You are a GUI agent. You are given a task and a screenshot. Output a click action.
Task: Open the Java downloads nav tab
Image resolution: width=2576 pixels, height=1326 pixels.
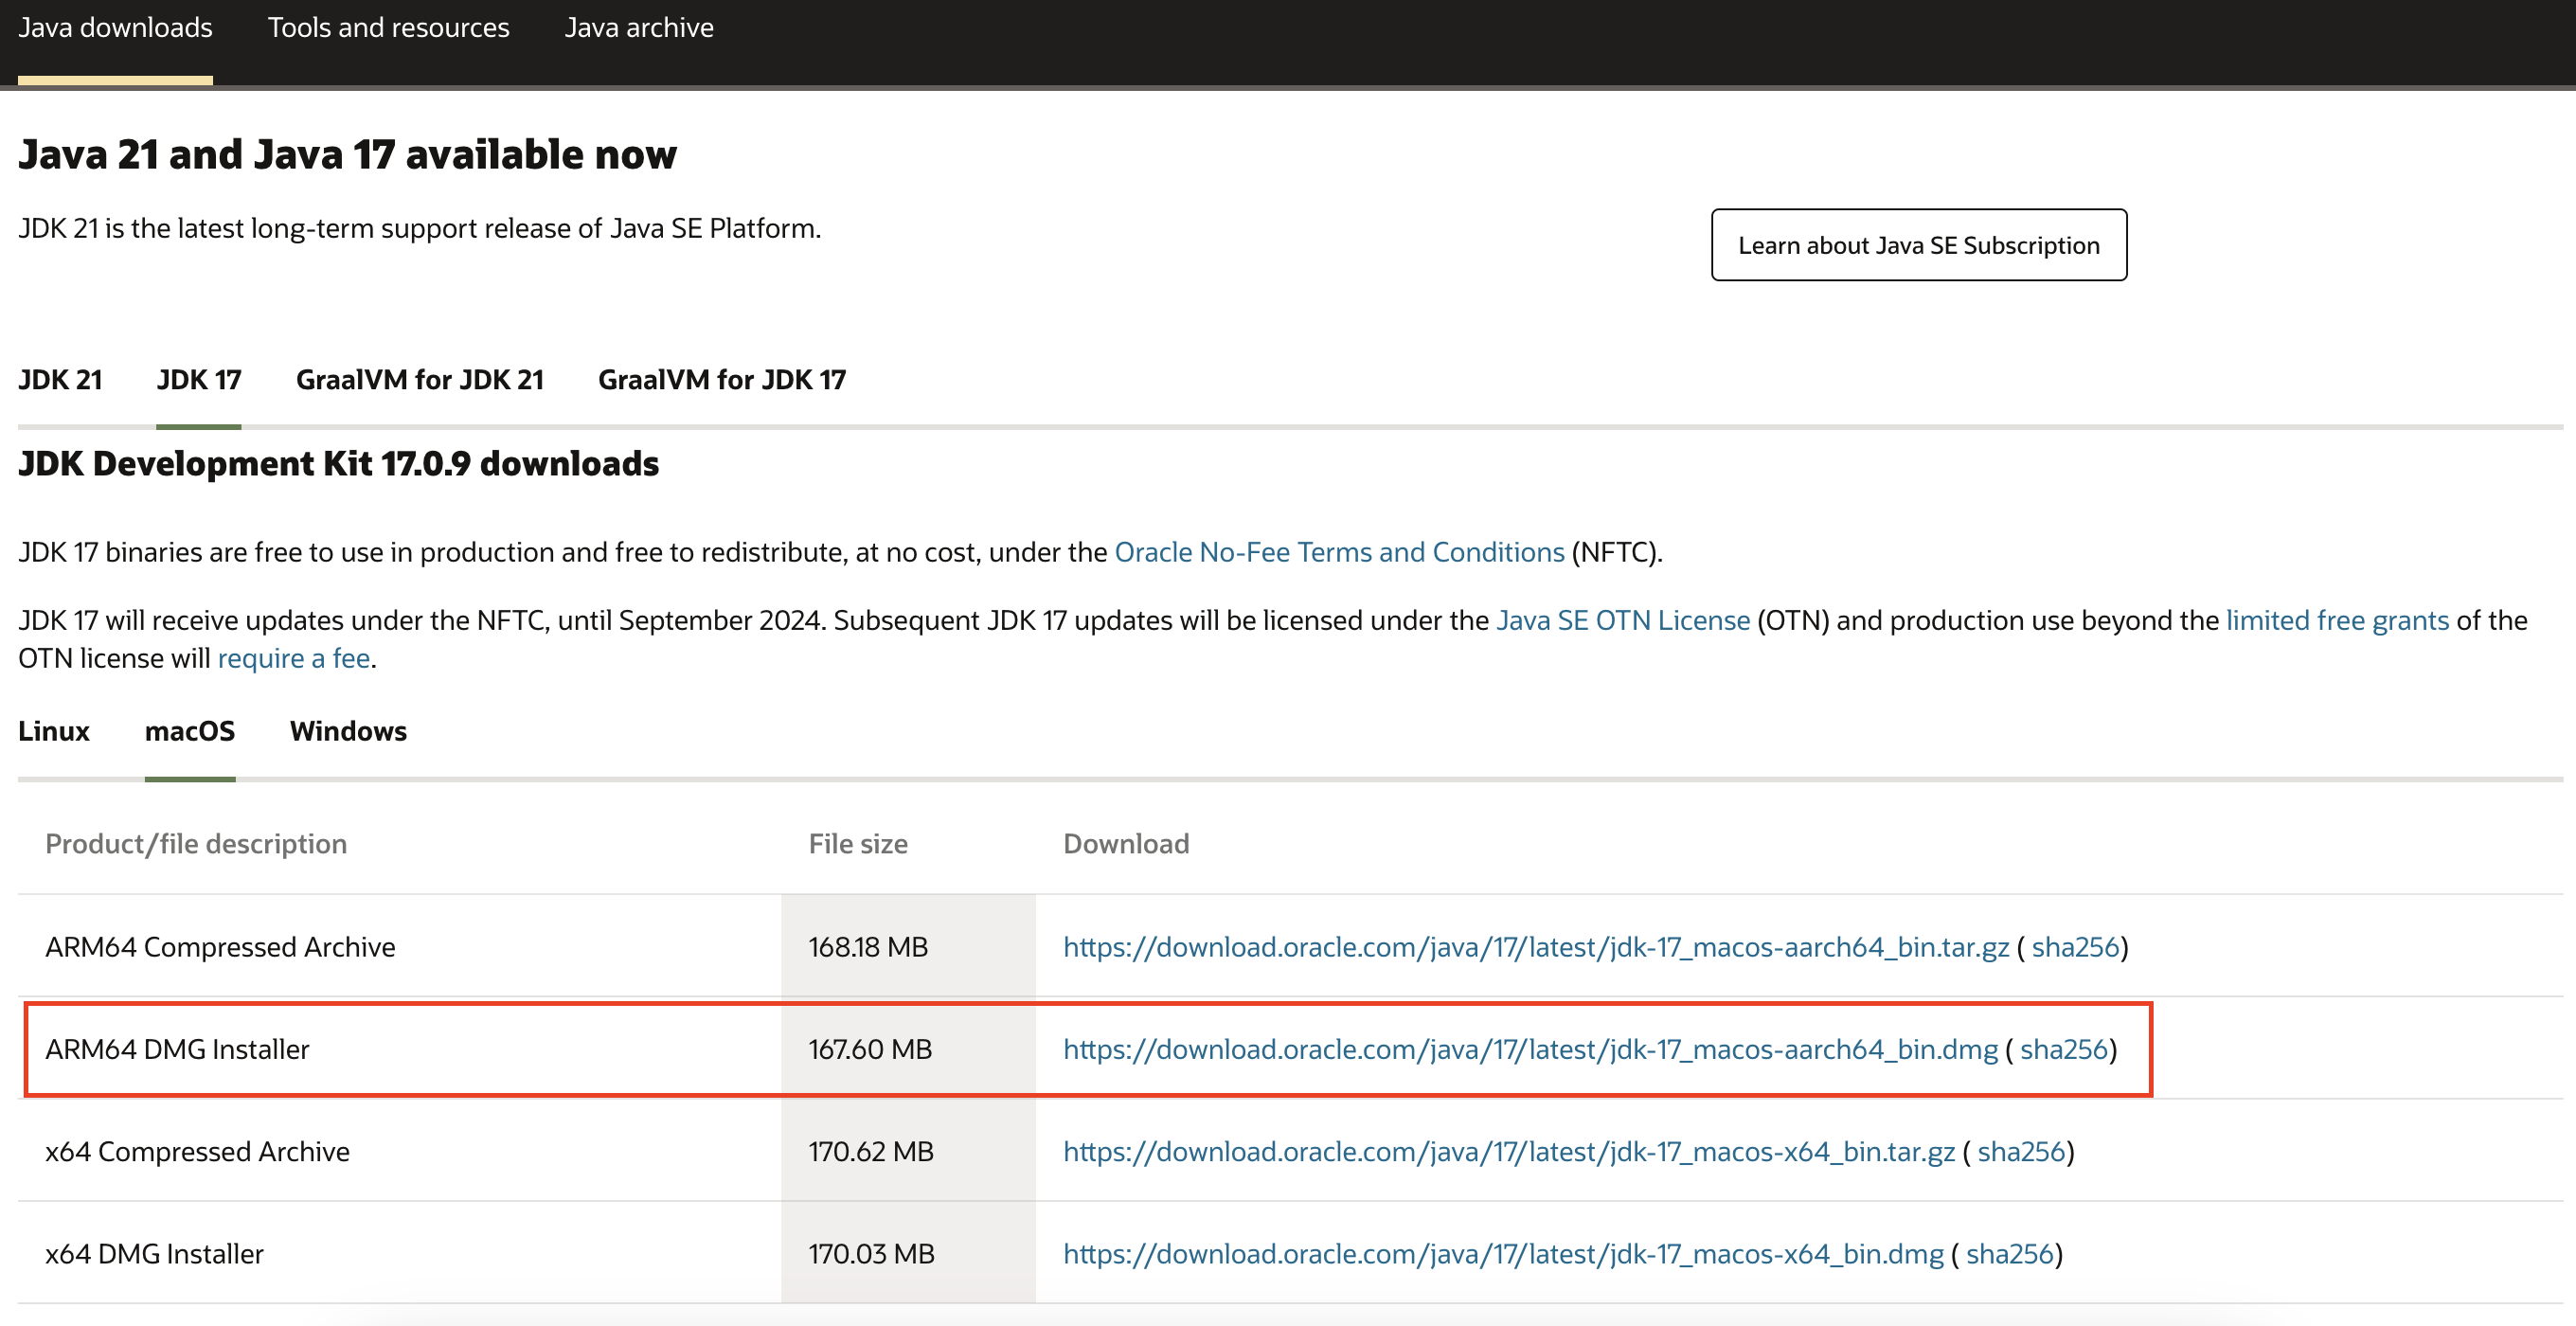pos(115,28)
